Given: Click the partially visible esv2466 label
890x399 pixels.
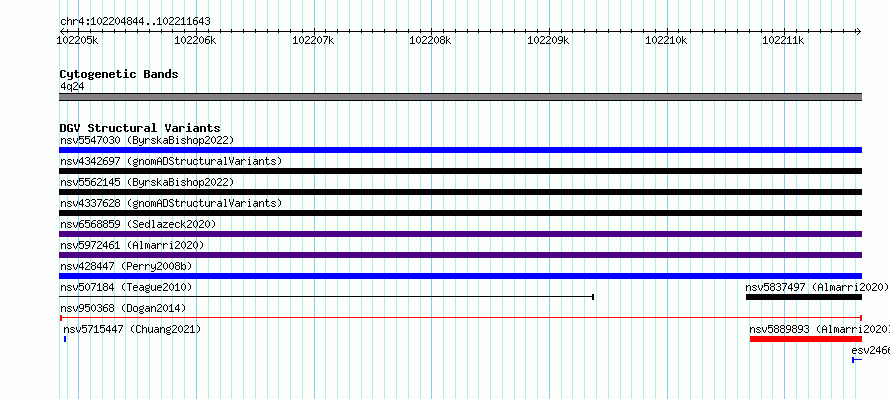Looking at the screenshot, I should 871,350.
